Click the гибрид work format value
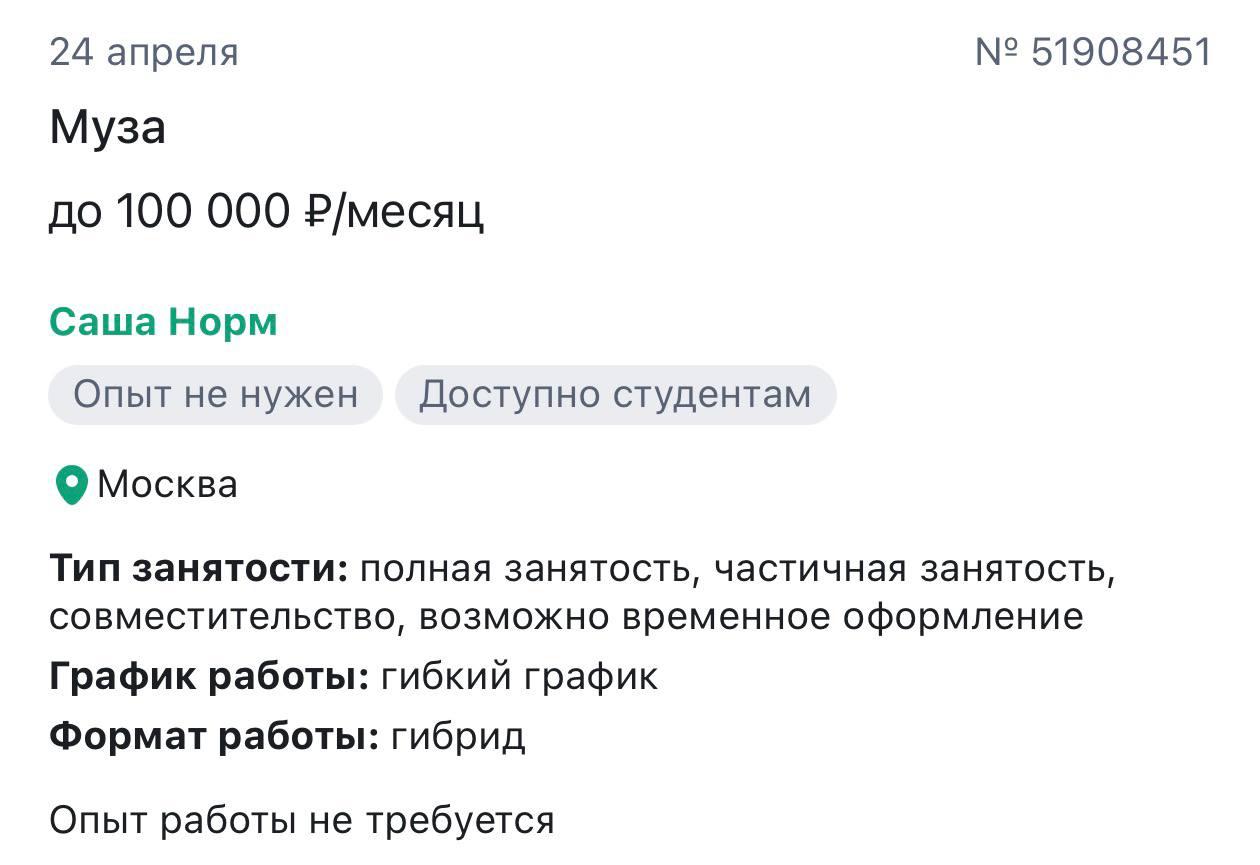The image size is (1260, 865). tap(458, 737)
